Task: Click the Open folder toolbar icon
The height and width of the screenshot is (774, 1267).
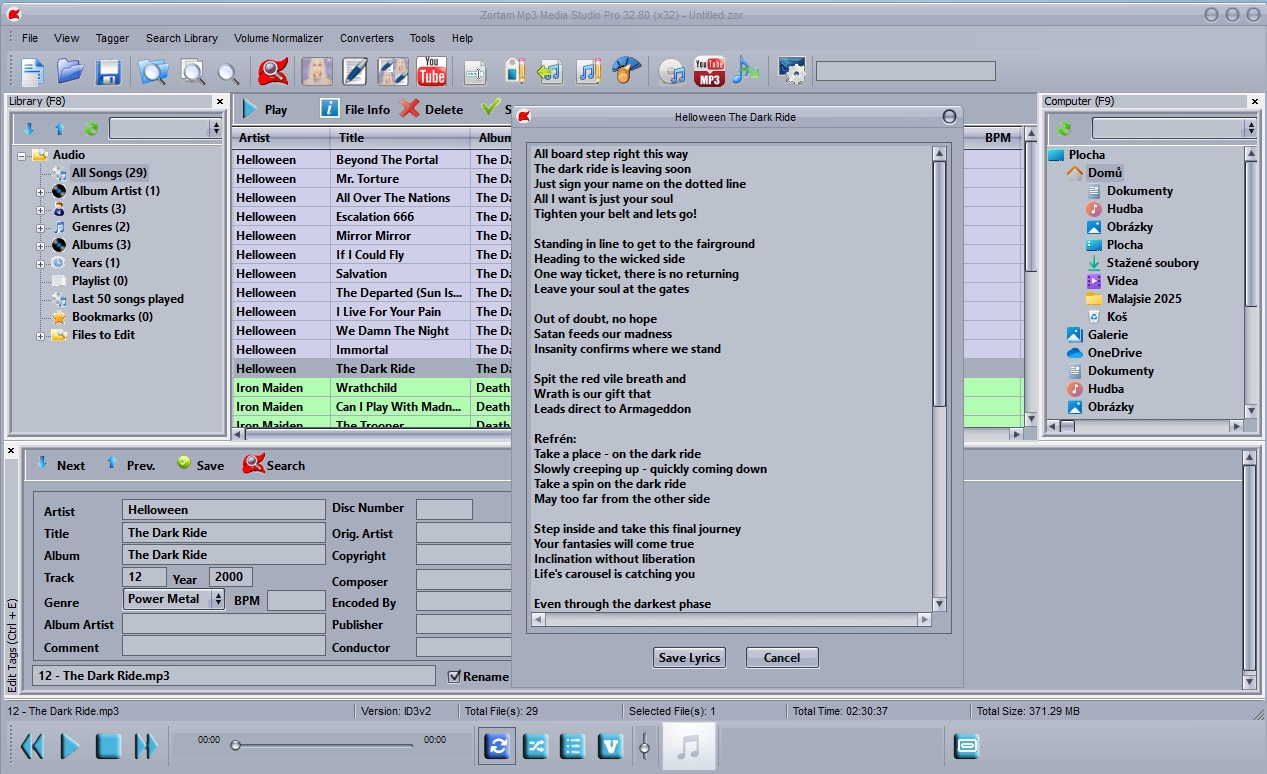Action: [x=70, y=72]
